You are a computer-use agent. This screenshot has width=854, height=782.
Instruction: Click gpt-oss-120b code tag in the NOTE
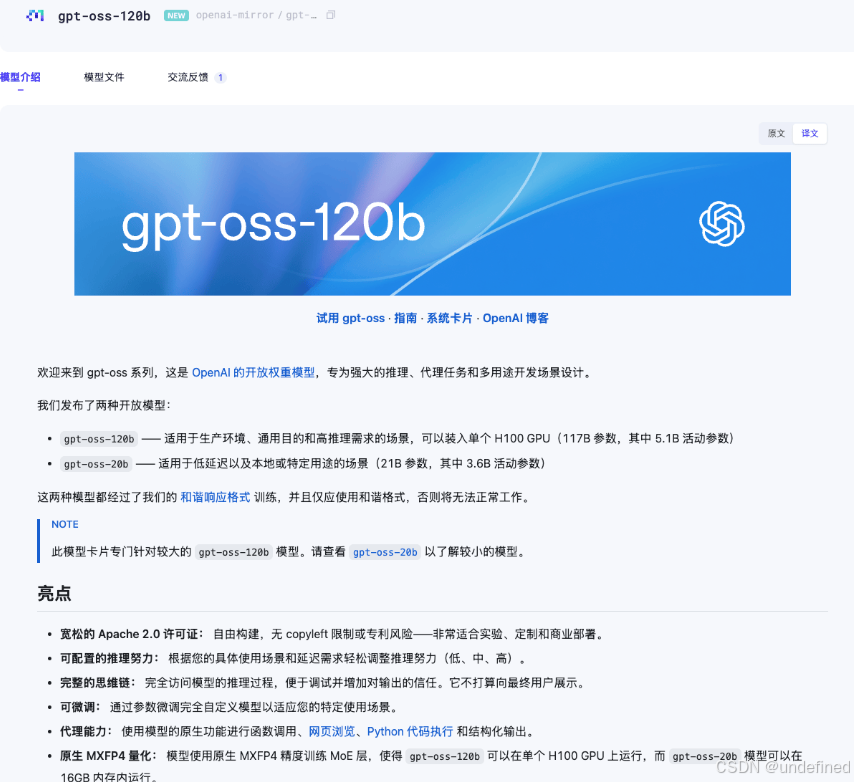tap(234, 552)
